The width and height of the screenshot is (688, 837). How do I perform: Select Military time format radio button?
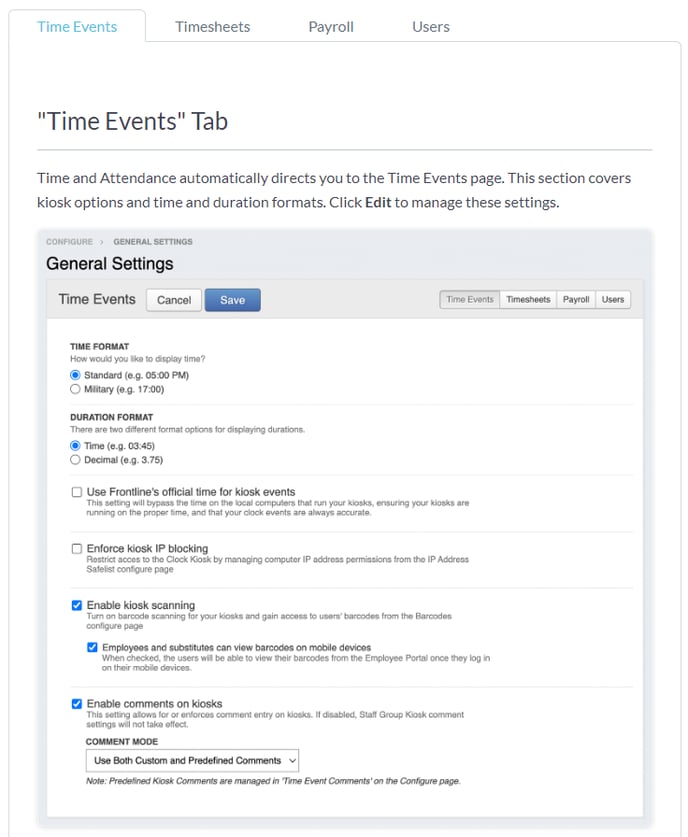tap(76, 389)
